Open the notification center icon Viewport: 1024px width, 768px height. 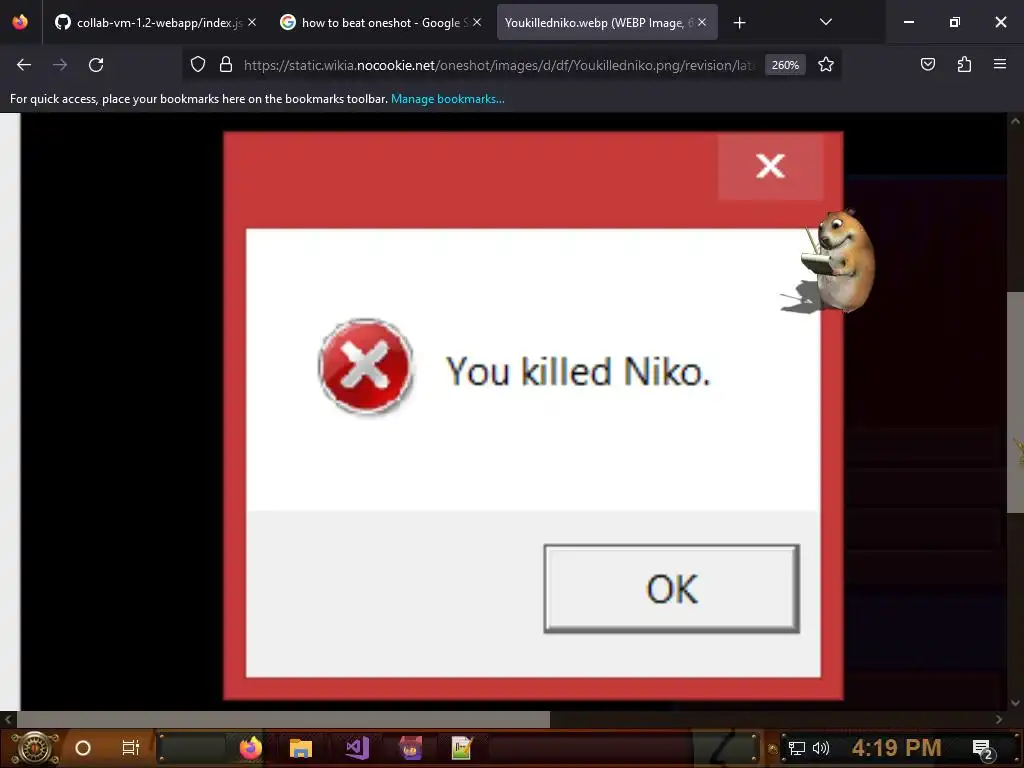(983, 750)
